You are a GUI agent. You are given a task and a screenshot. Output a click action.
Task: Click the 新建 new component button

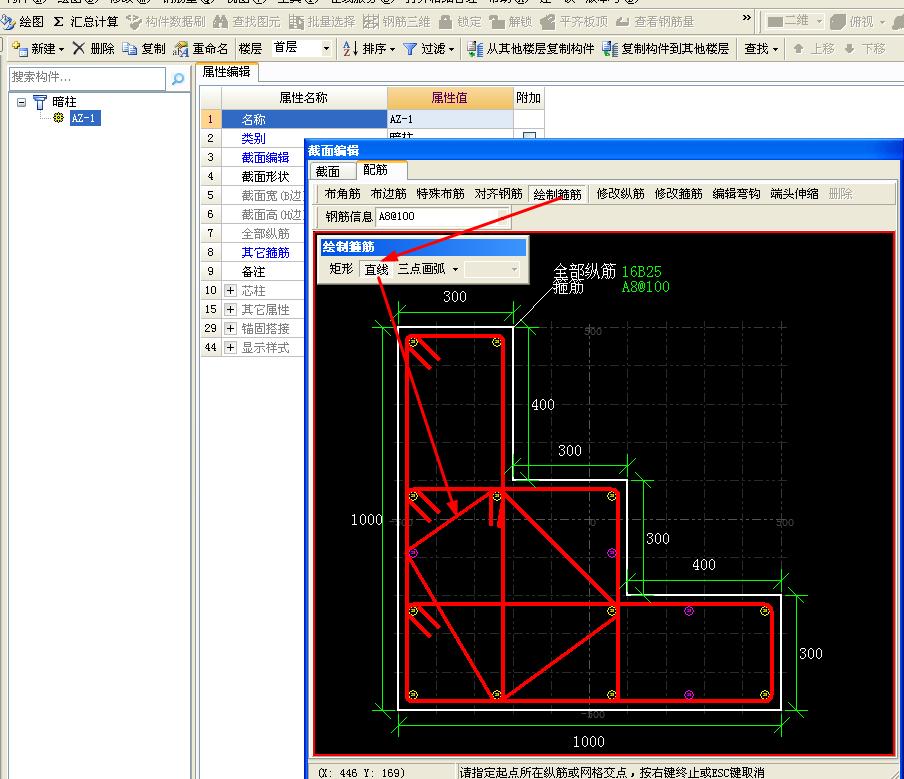click(38, 48)
